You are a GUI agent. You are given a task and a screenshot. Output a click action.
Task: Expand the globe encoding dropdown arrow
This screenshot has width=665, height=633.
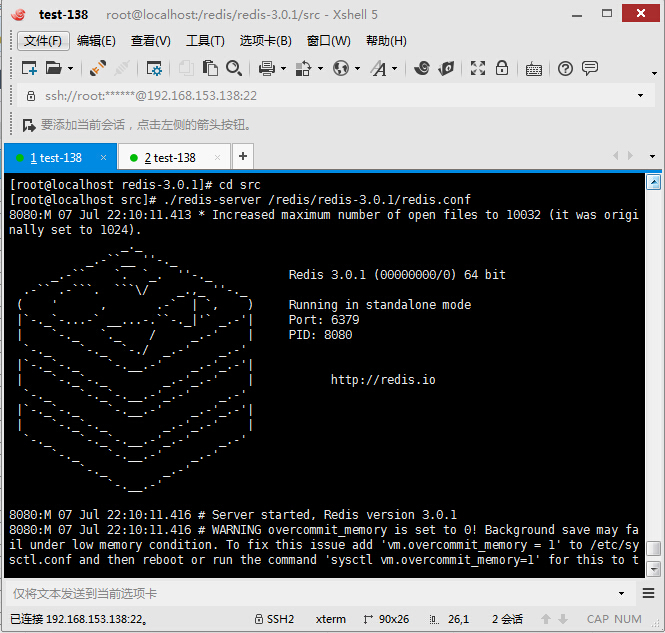coord(358,68)
